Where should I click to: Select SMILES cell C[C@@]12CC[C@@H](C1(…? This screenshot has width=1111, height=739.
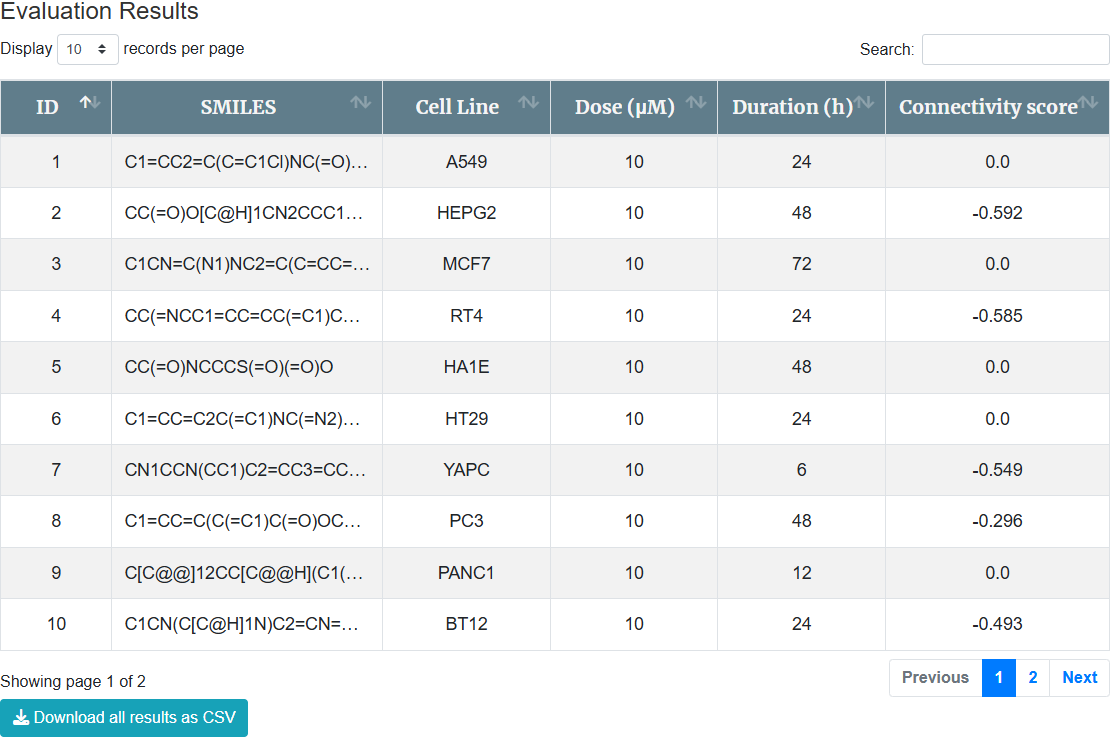coord(244,572)
